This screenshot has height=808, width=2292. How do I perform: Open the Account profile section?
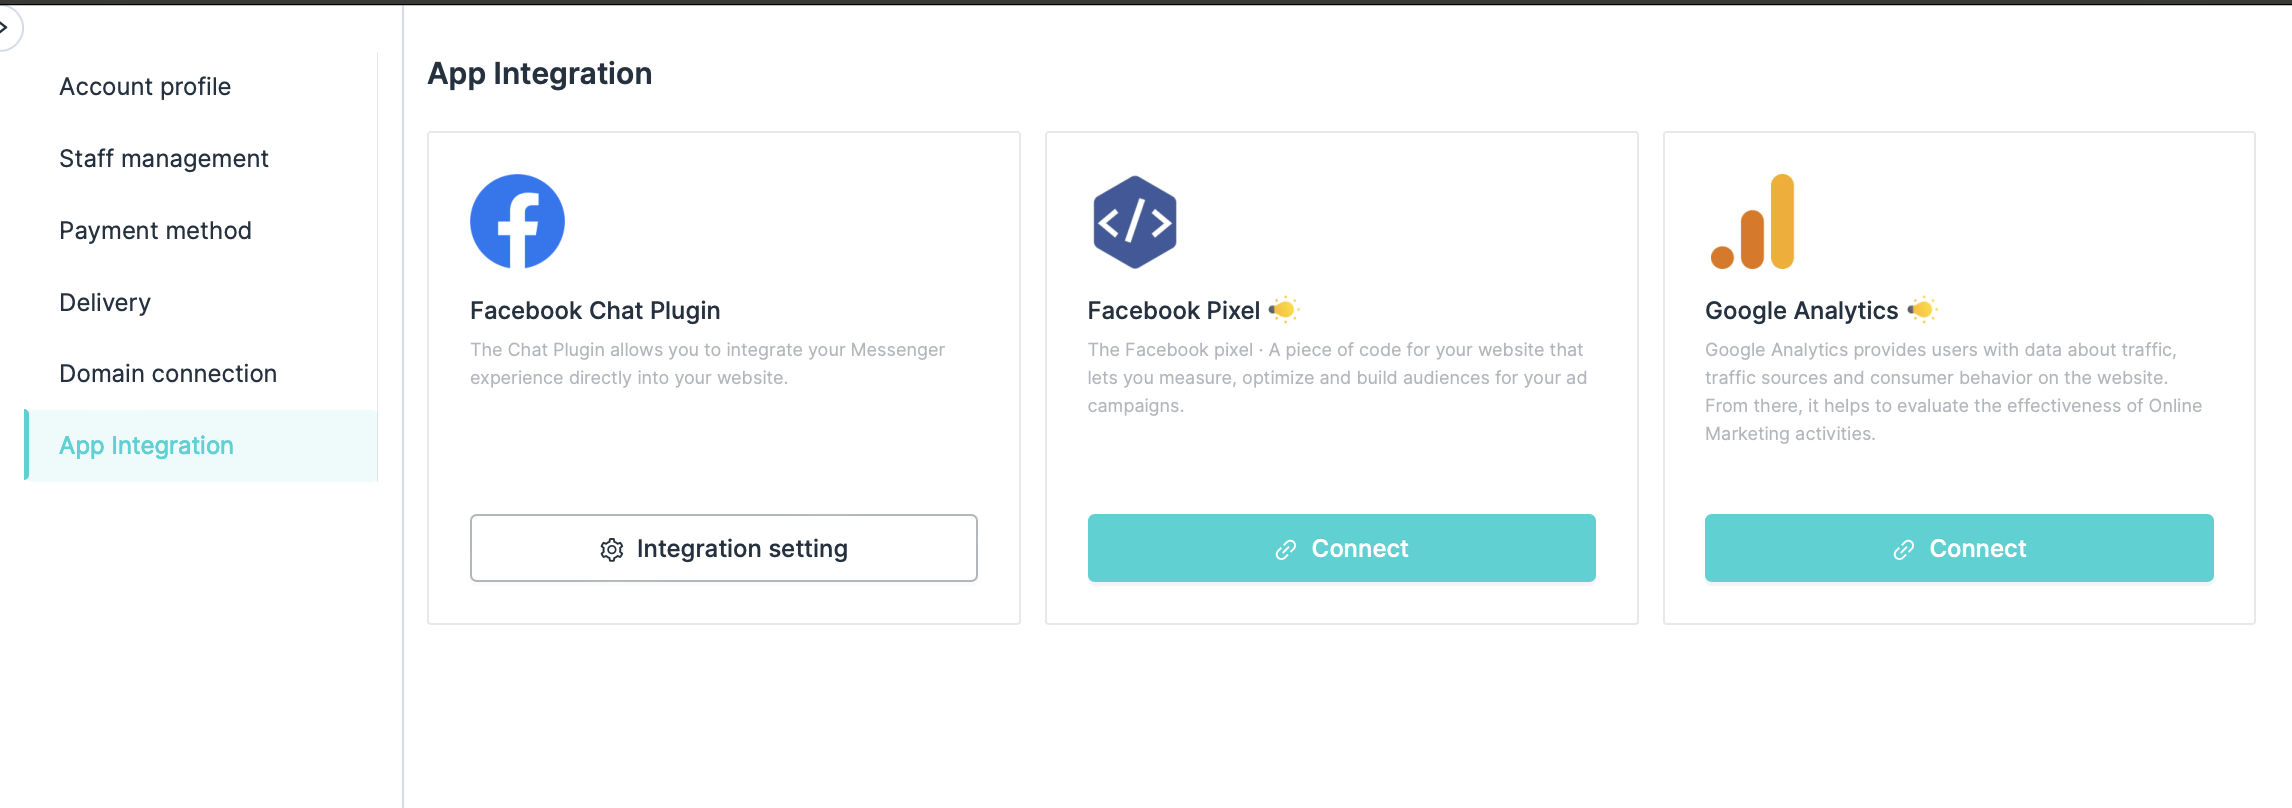pyautogui.click(x=145, y=87)
